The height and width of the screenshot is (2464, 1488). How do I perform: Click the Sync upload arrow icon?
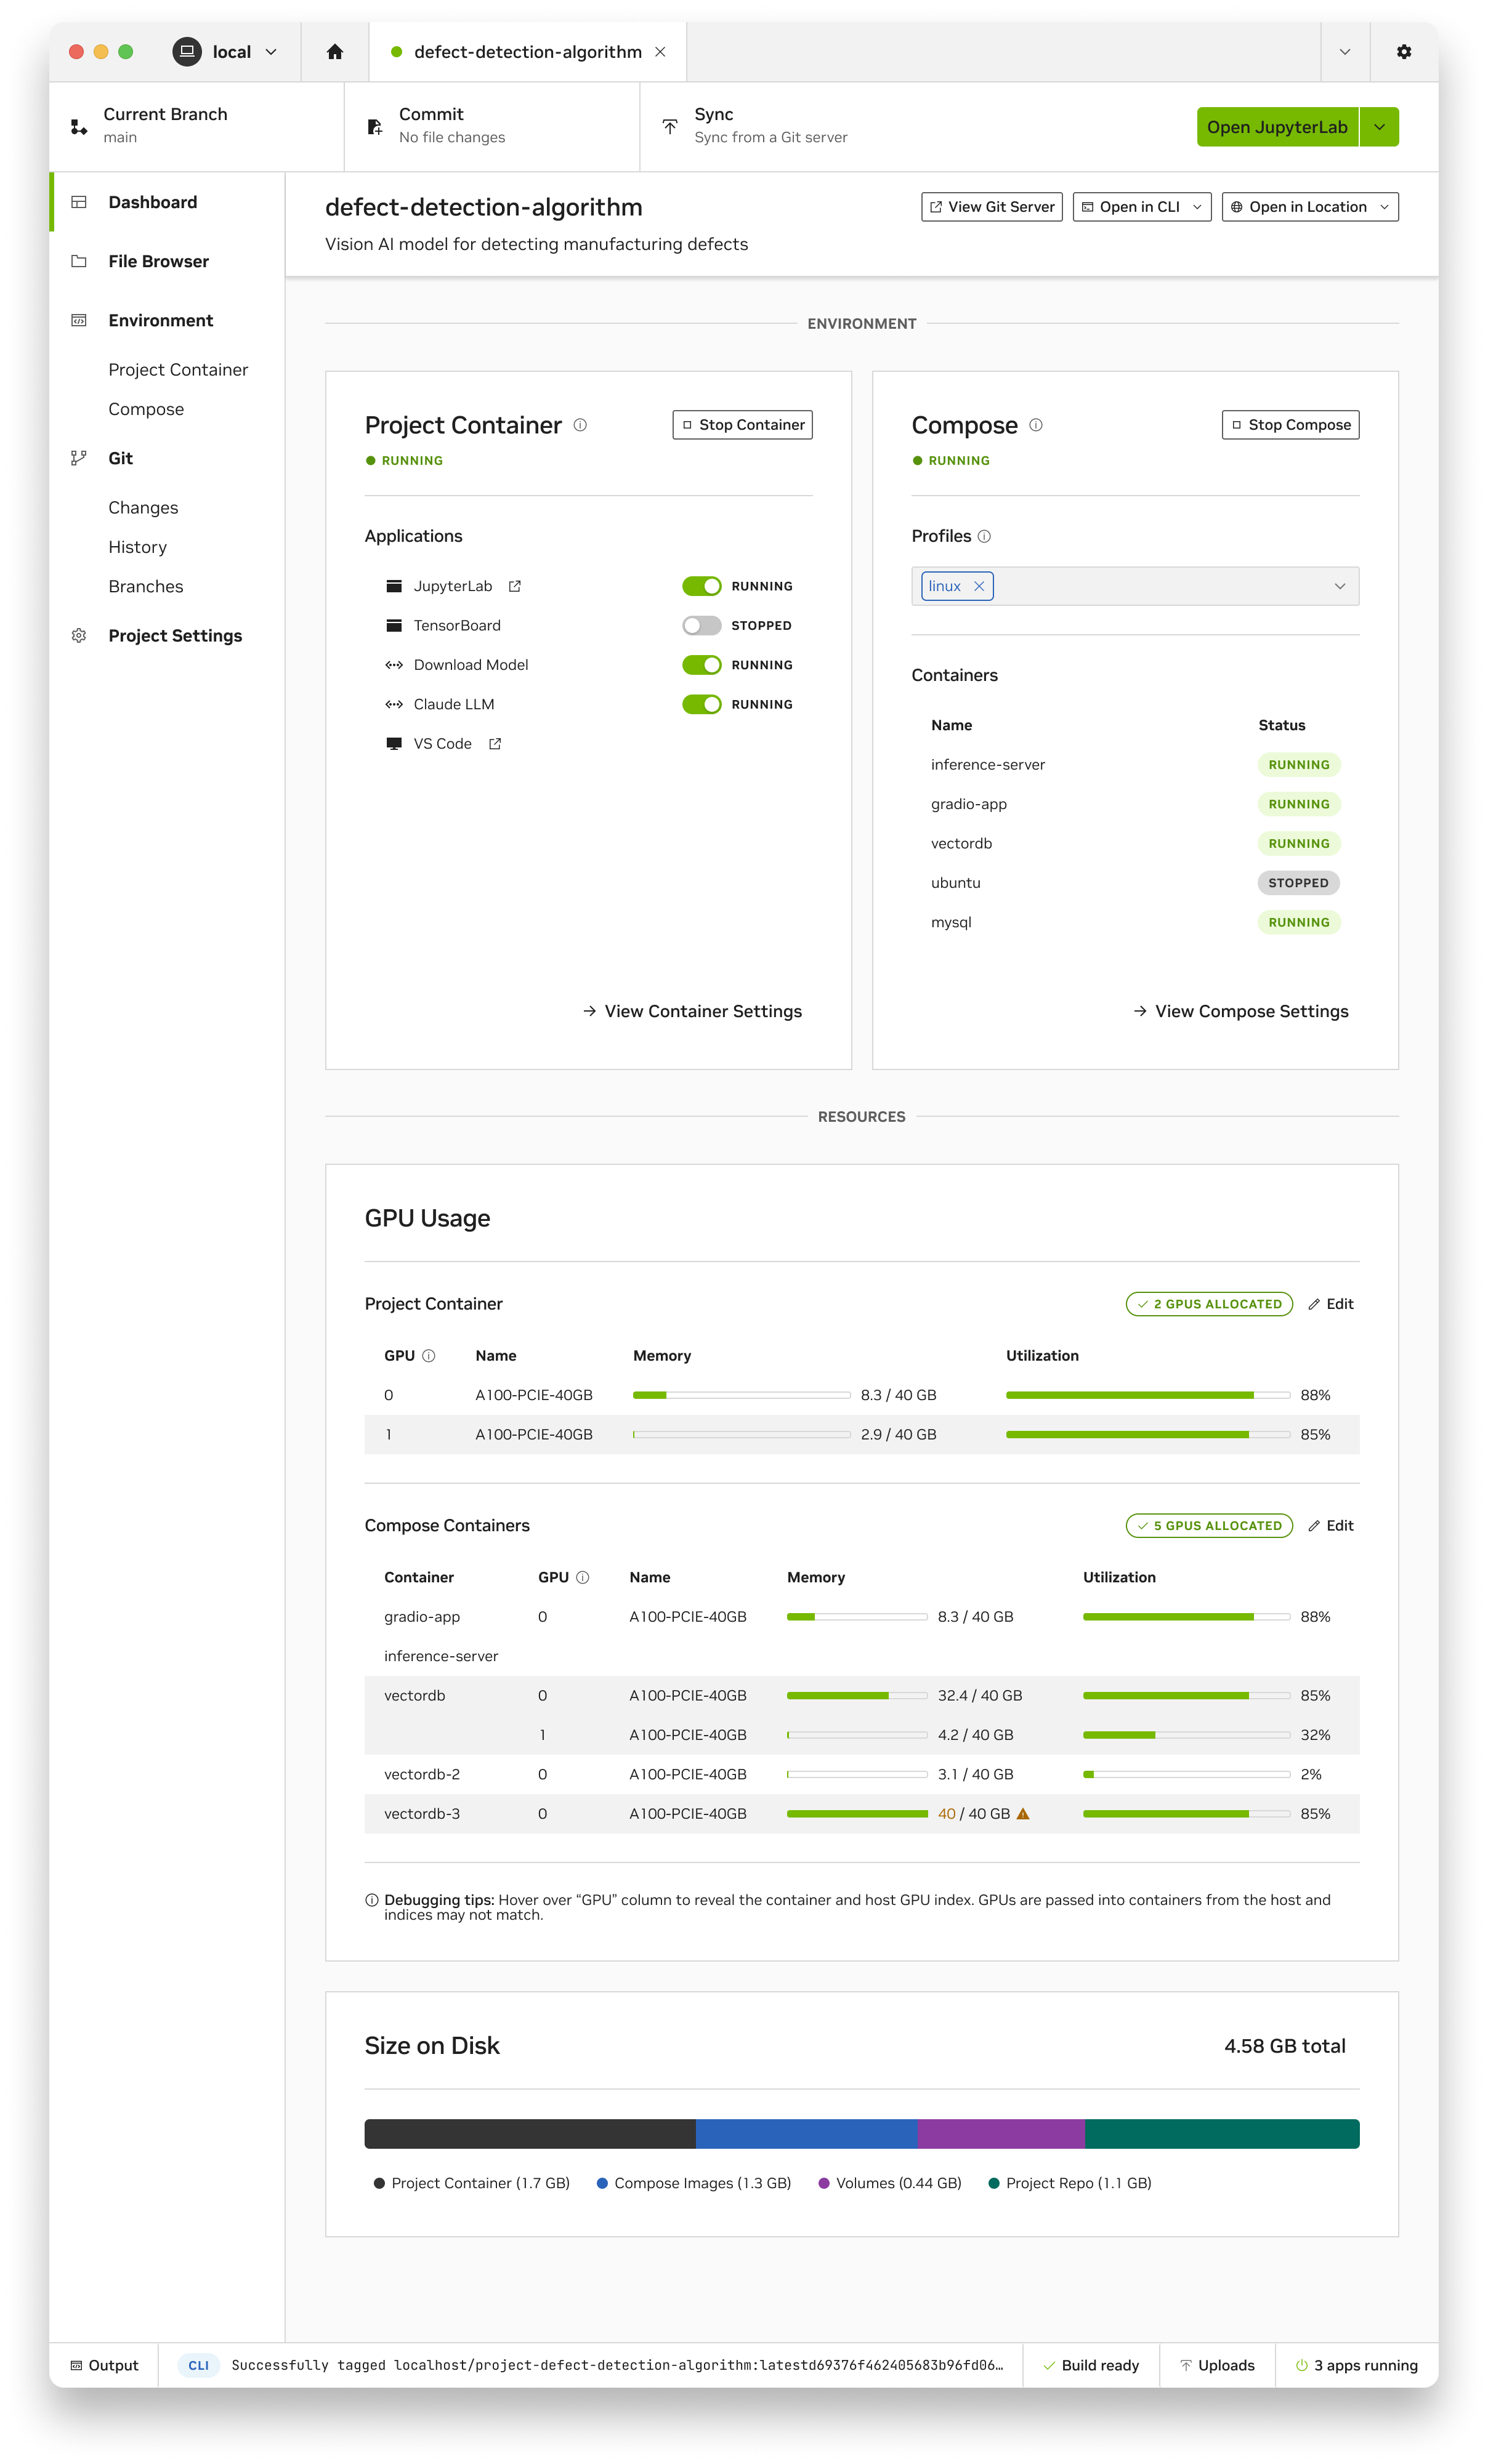pos(670,127)
